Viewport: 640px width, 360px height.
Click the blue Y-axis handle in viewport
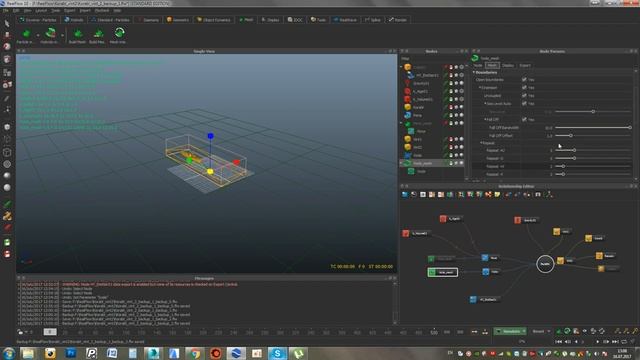coord(210,136)
